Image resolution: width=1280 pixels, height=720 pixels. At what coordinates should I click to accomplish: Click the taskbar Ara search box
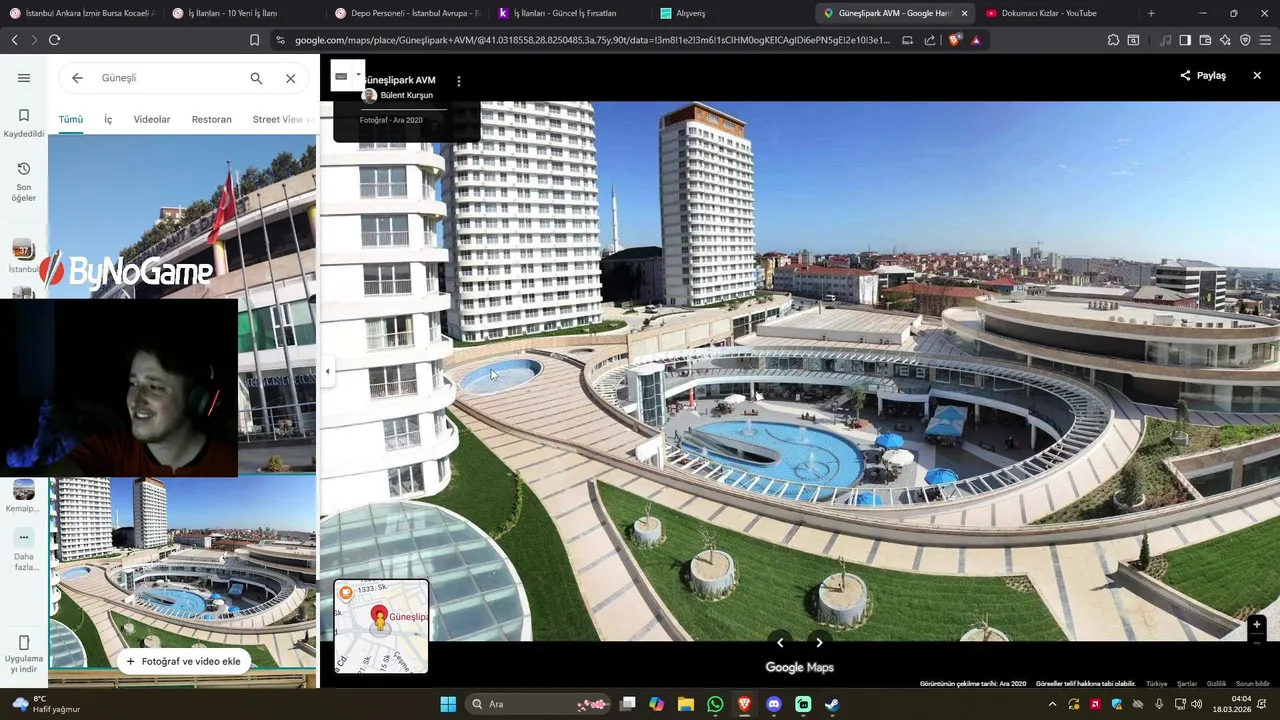point(538,704)
